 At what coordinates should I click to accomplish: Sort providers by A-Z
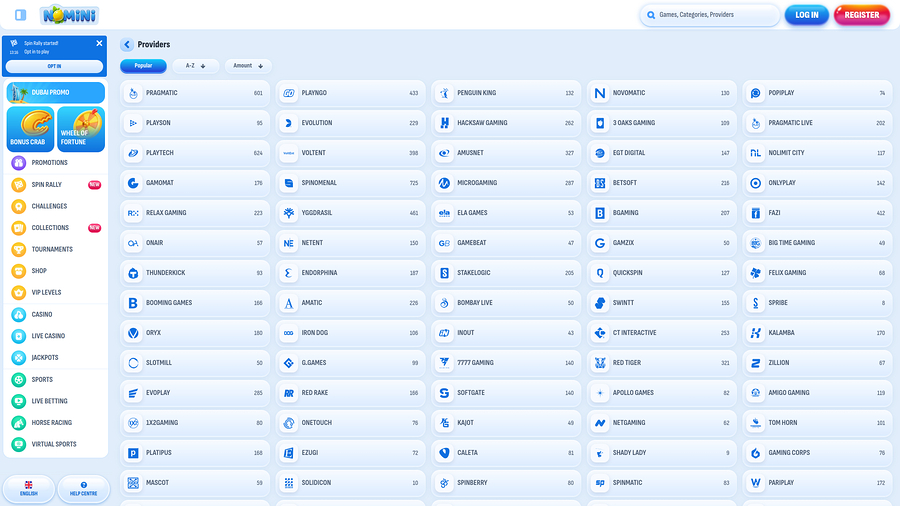point(195,66)
